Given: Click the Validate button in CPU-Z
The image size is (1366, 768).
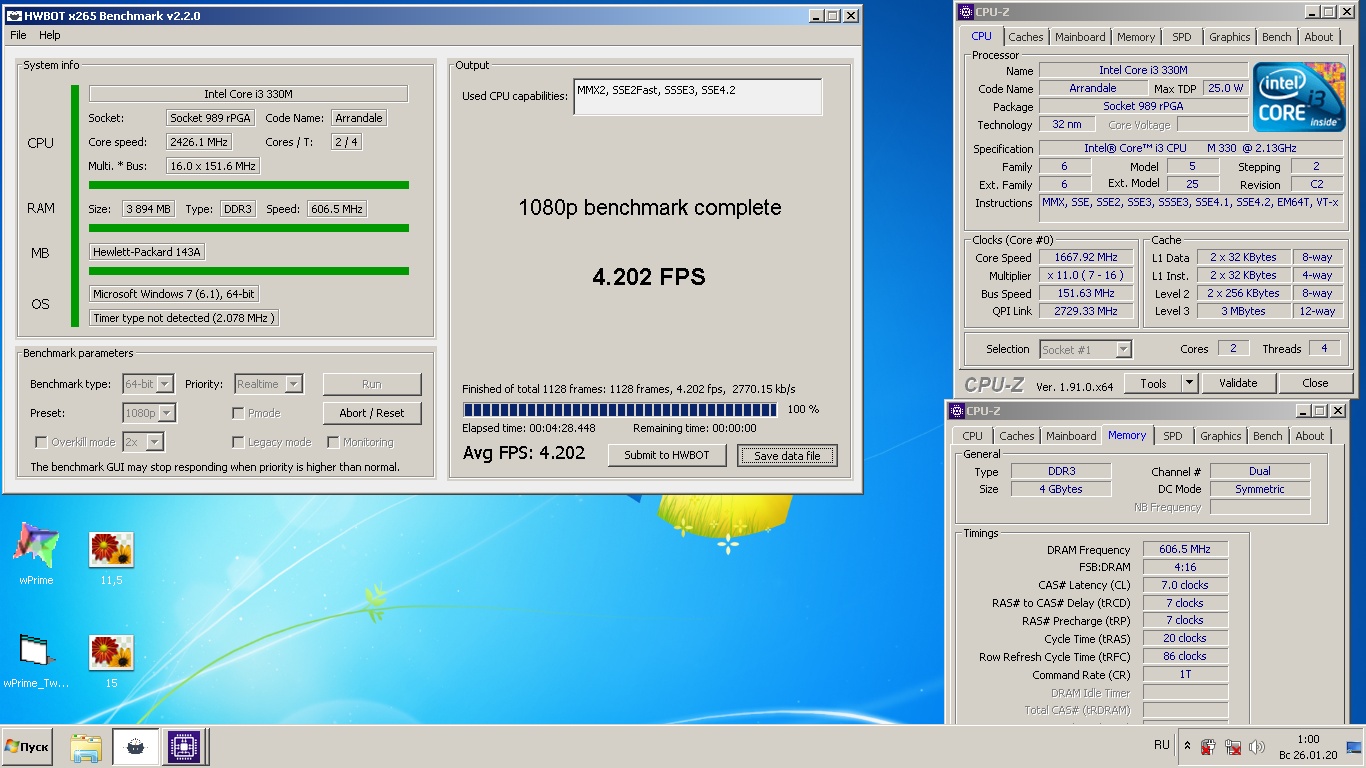Looking at the screenshot, I should [1238, 383].
